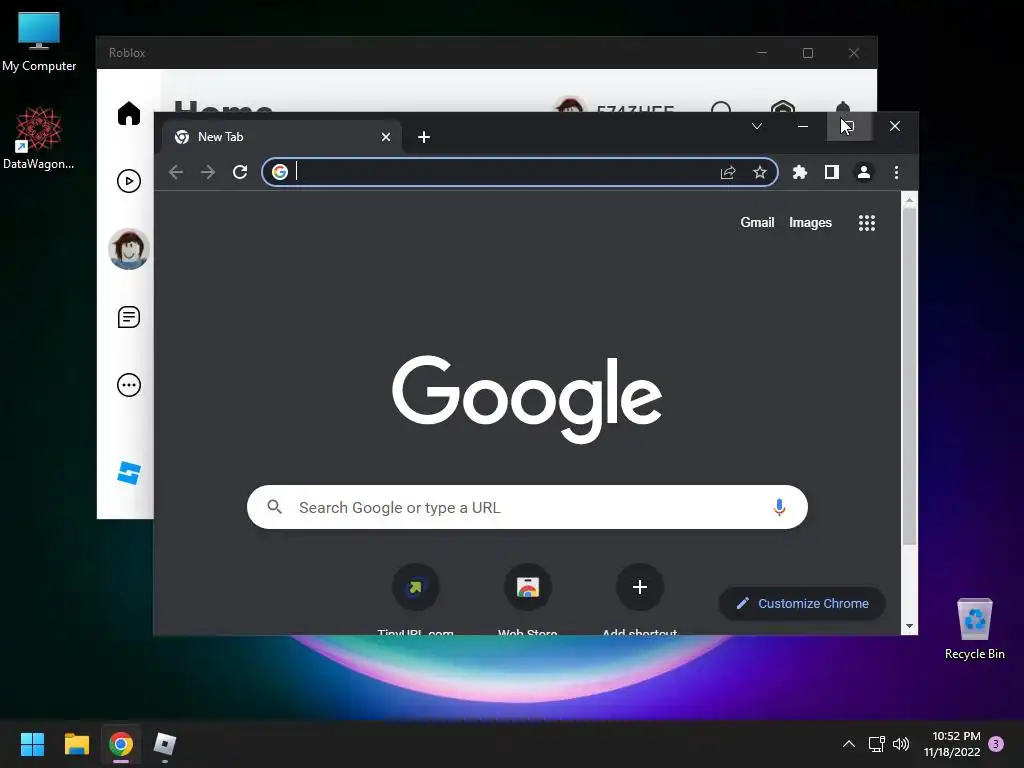Image resolution: width=1024 pixels, height=768 pixels.
Task: Bookmark this tab with the star icon
Action: (759, 172)
